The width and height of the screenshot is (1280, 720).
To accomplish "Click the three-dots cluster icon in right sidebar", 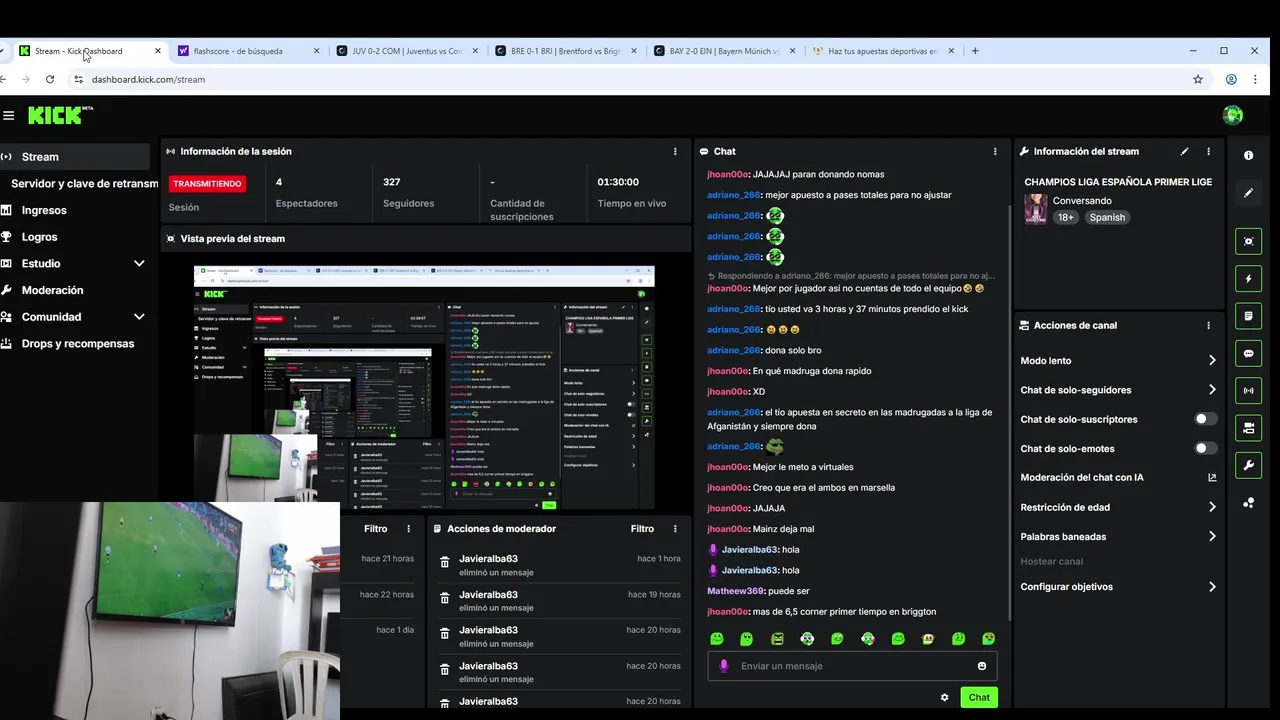I will click(x=1248, y=503).
